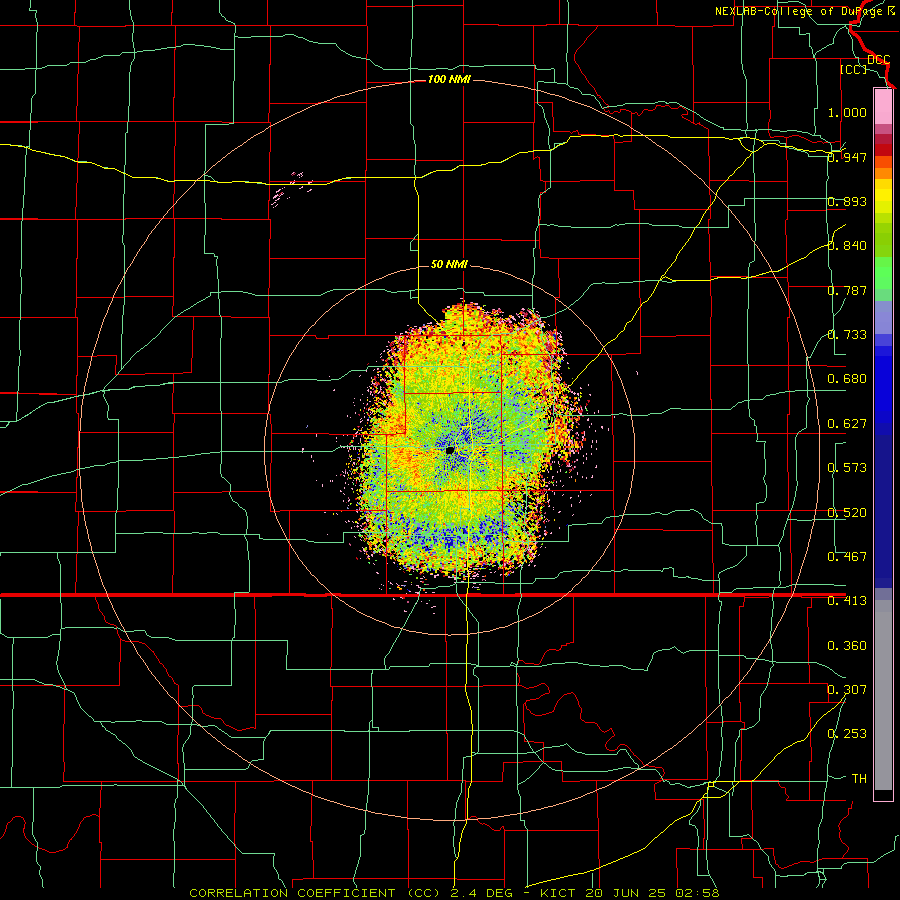Click the 0.680 scale label
Image resolution: width=900 pixels, height=900 pixels.
pos(847,379)
